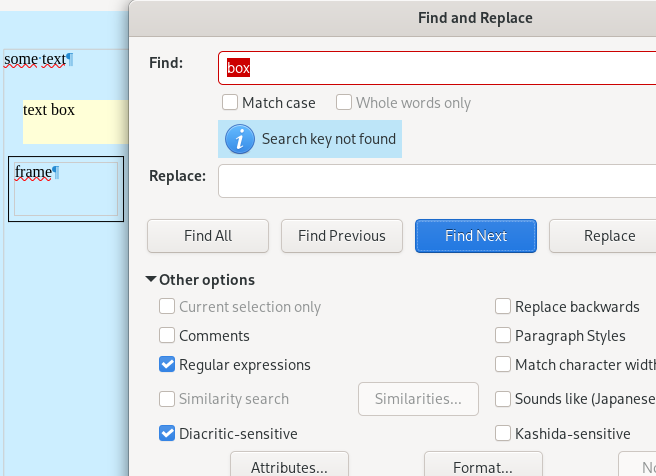Open the Attributes... dialog
This screenshot has width=656, height=476.
coord(289,466)
